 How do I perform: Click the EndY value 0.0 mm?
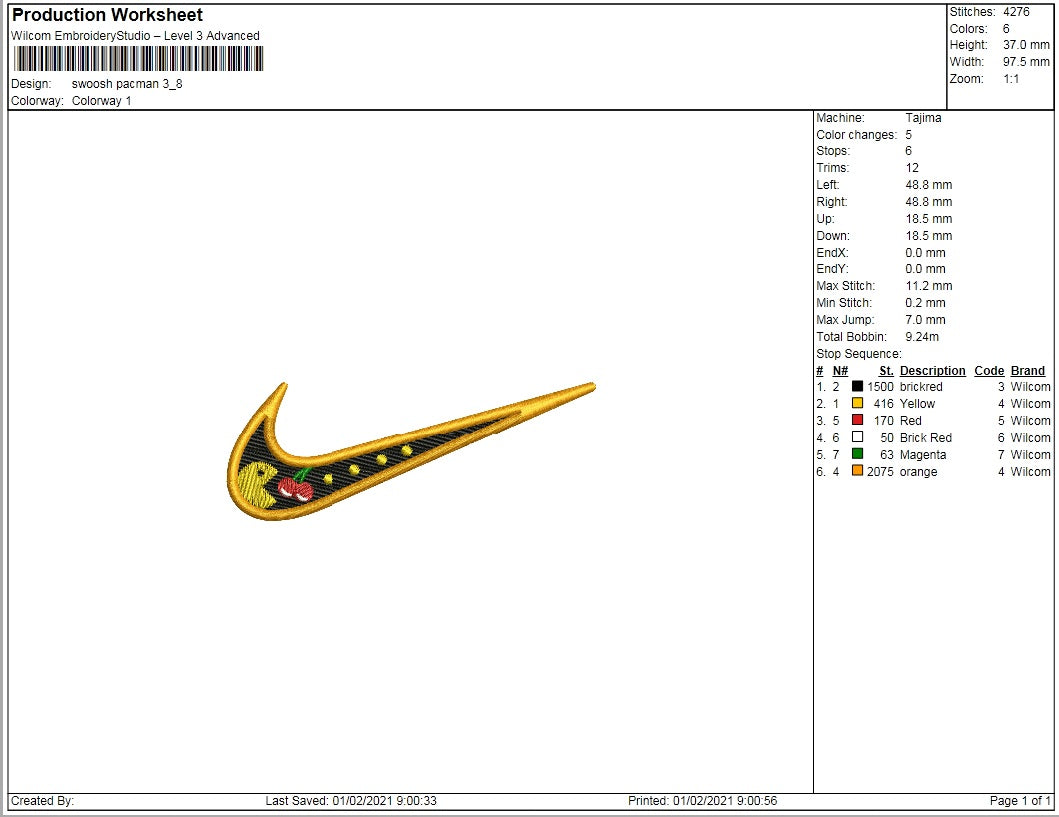click(x=925, y=269)
